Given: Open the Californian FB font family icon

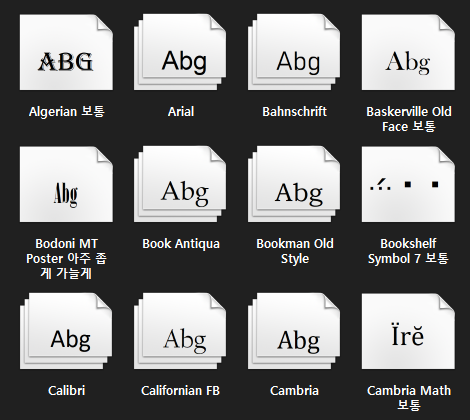Looking at the screenshot, I should click(x=180, y=331).
